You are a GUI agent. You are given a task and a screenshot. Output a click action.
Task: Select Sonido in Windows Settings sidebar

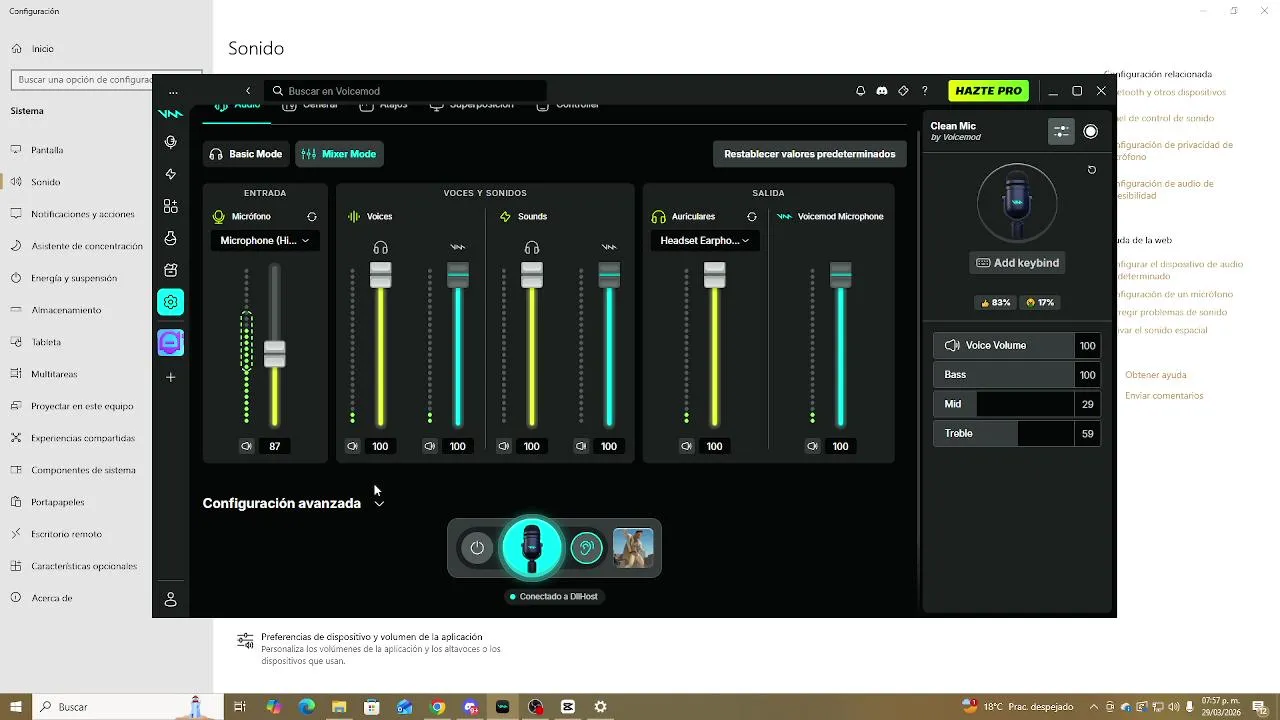[45, 182]
